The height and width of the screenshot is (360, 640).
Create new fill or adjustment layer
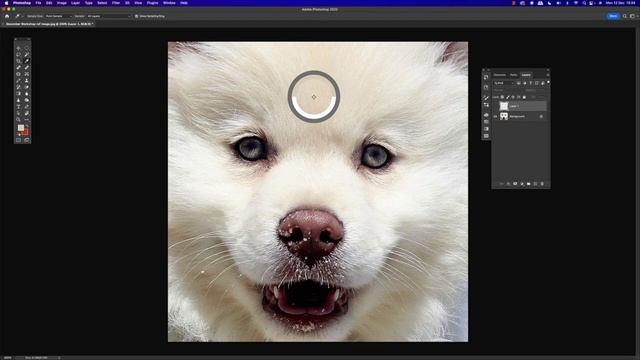point(522,184)
